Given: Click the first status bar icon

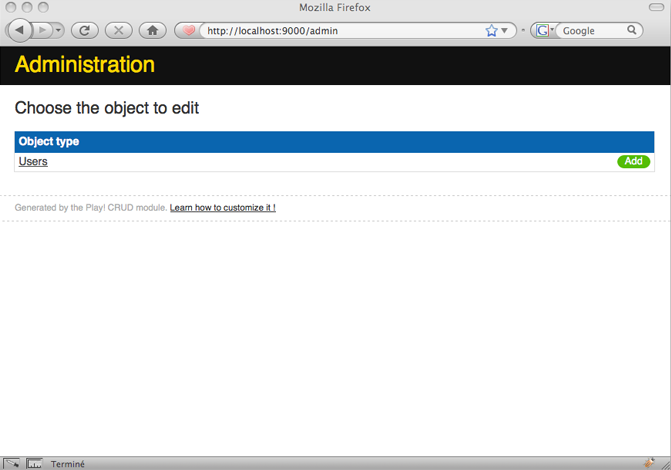Looking at the screenshot, I should coord(11,463).
